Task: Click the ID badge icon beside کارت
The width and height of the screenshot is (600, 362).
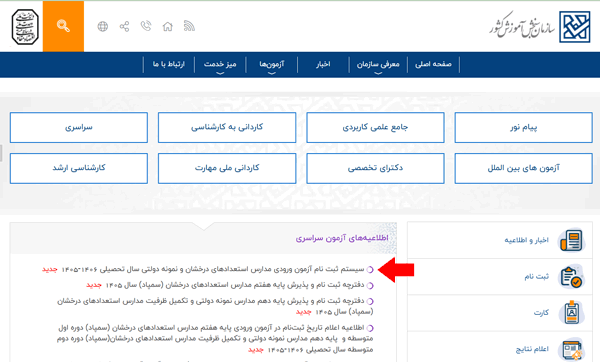Action: click(x=571, y=313)
